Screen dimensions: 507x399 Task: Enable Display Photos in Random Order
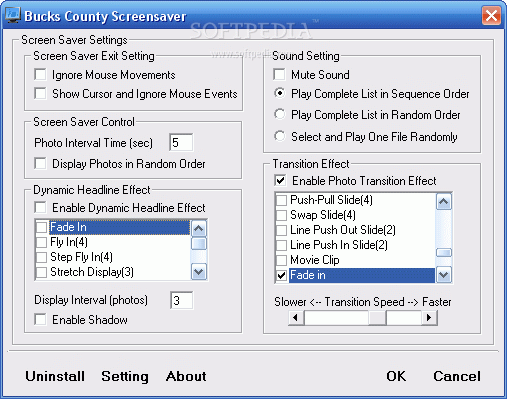point(40,164)
